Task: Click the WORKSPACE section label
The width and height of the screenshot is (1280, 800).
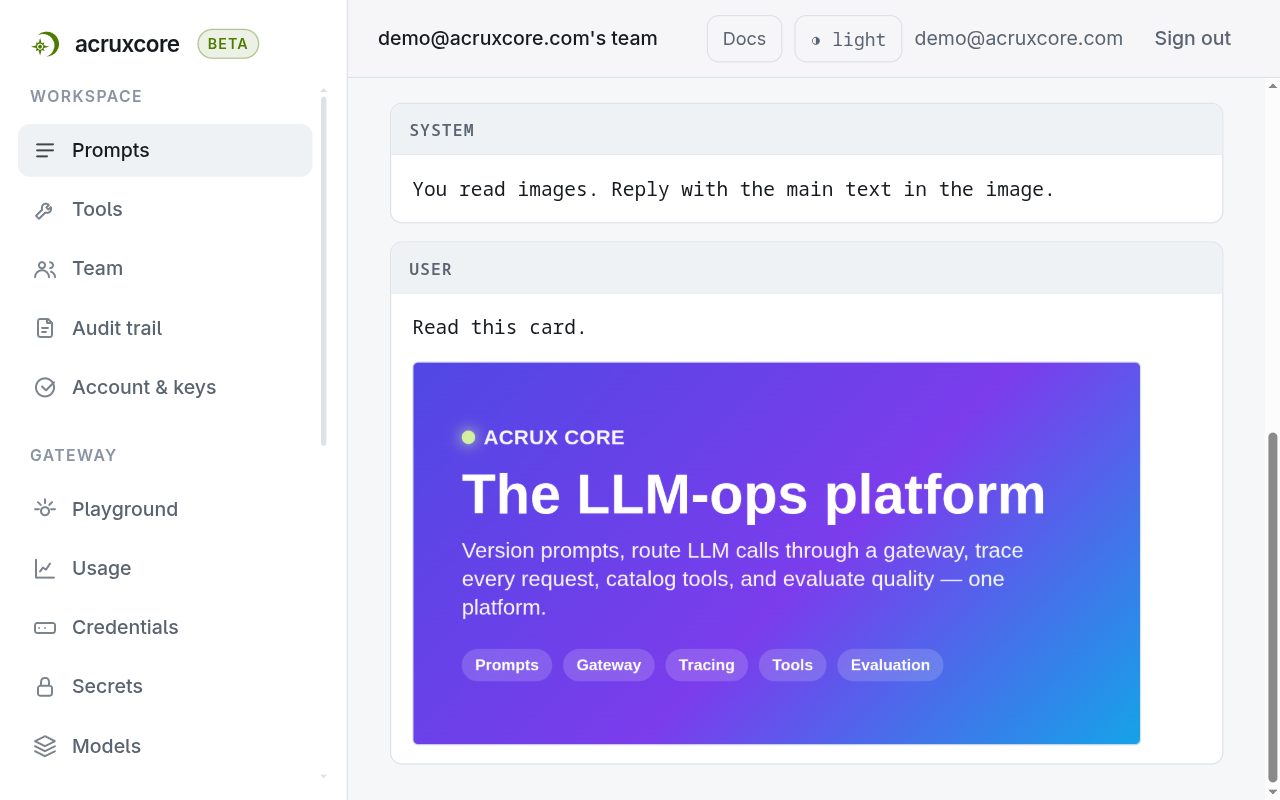Action: tap(86, 96)
